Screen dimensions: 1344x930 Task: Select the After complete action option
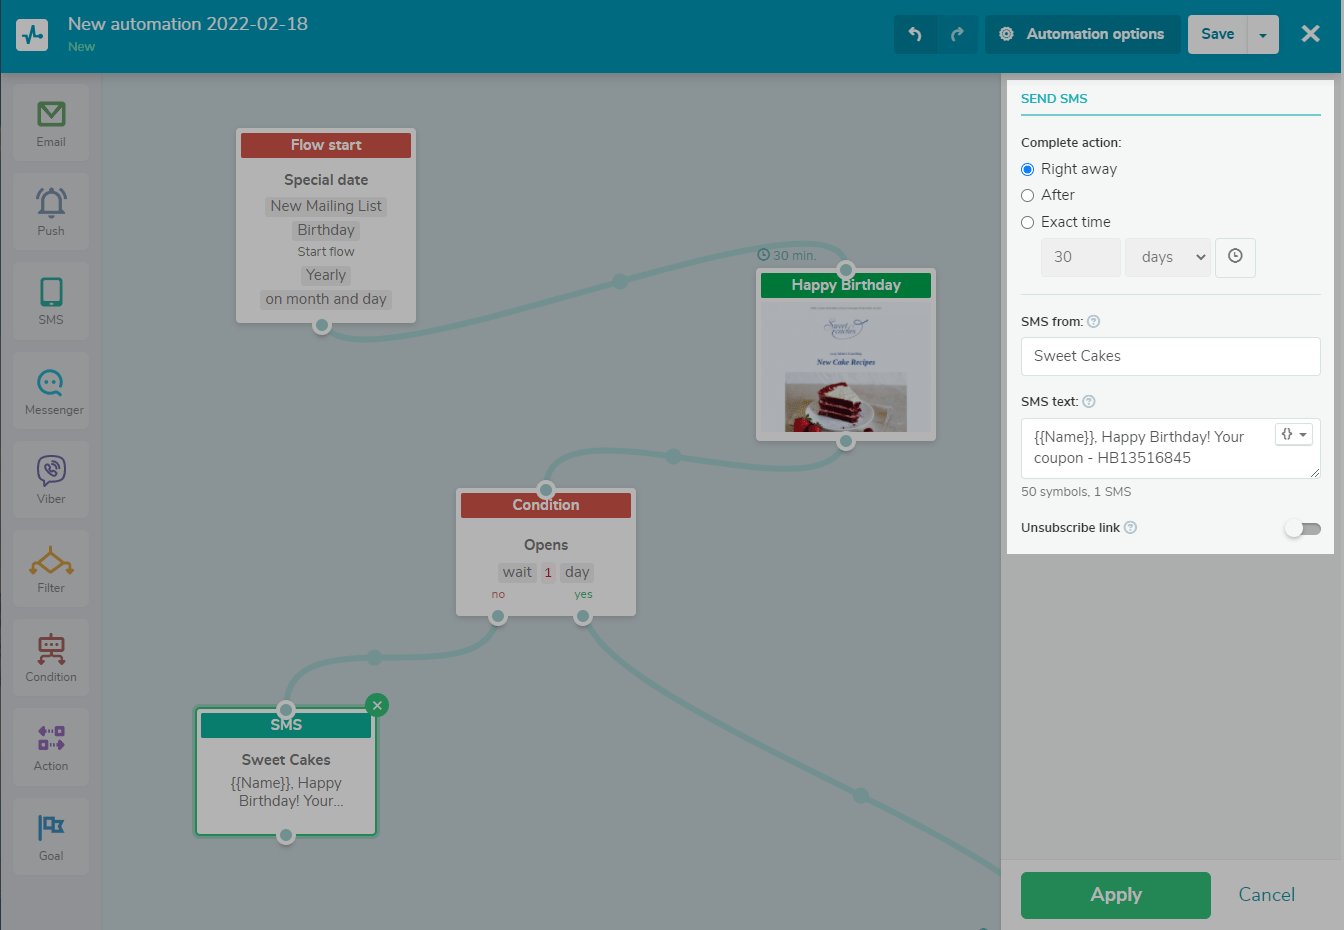click(x=1027, y=195)
